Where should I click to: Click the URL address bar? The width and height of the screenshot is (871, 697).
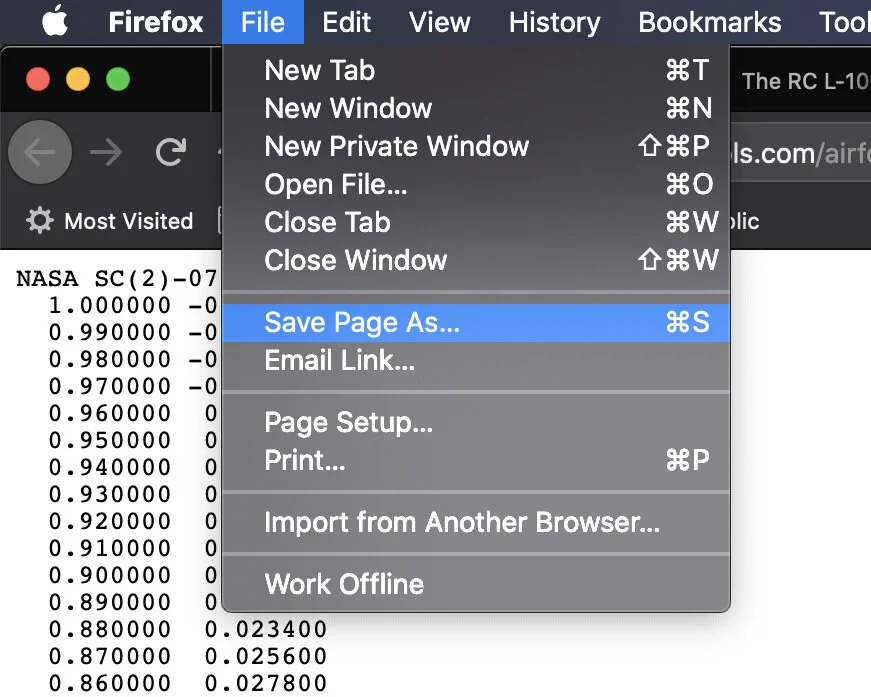click(800, 153)
